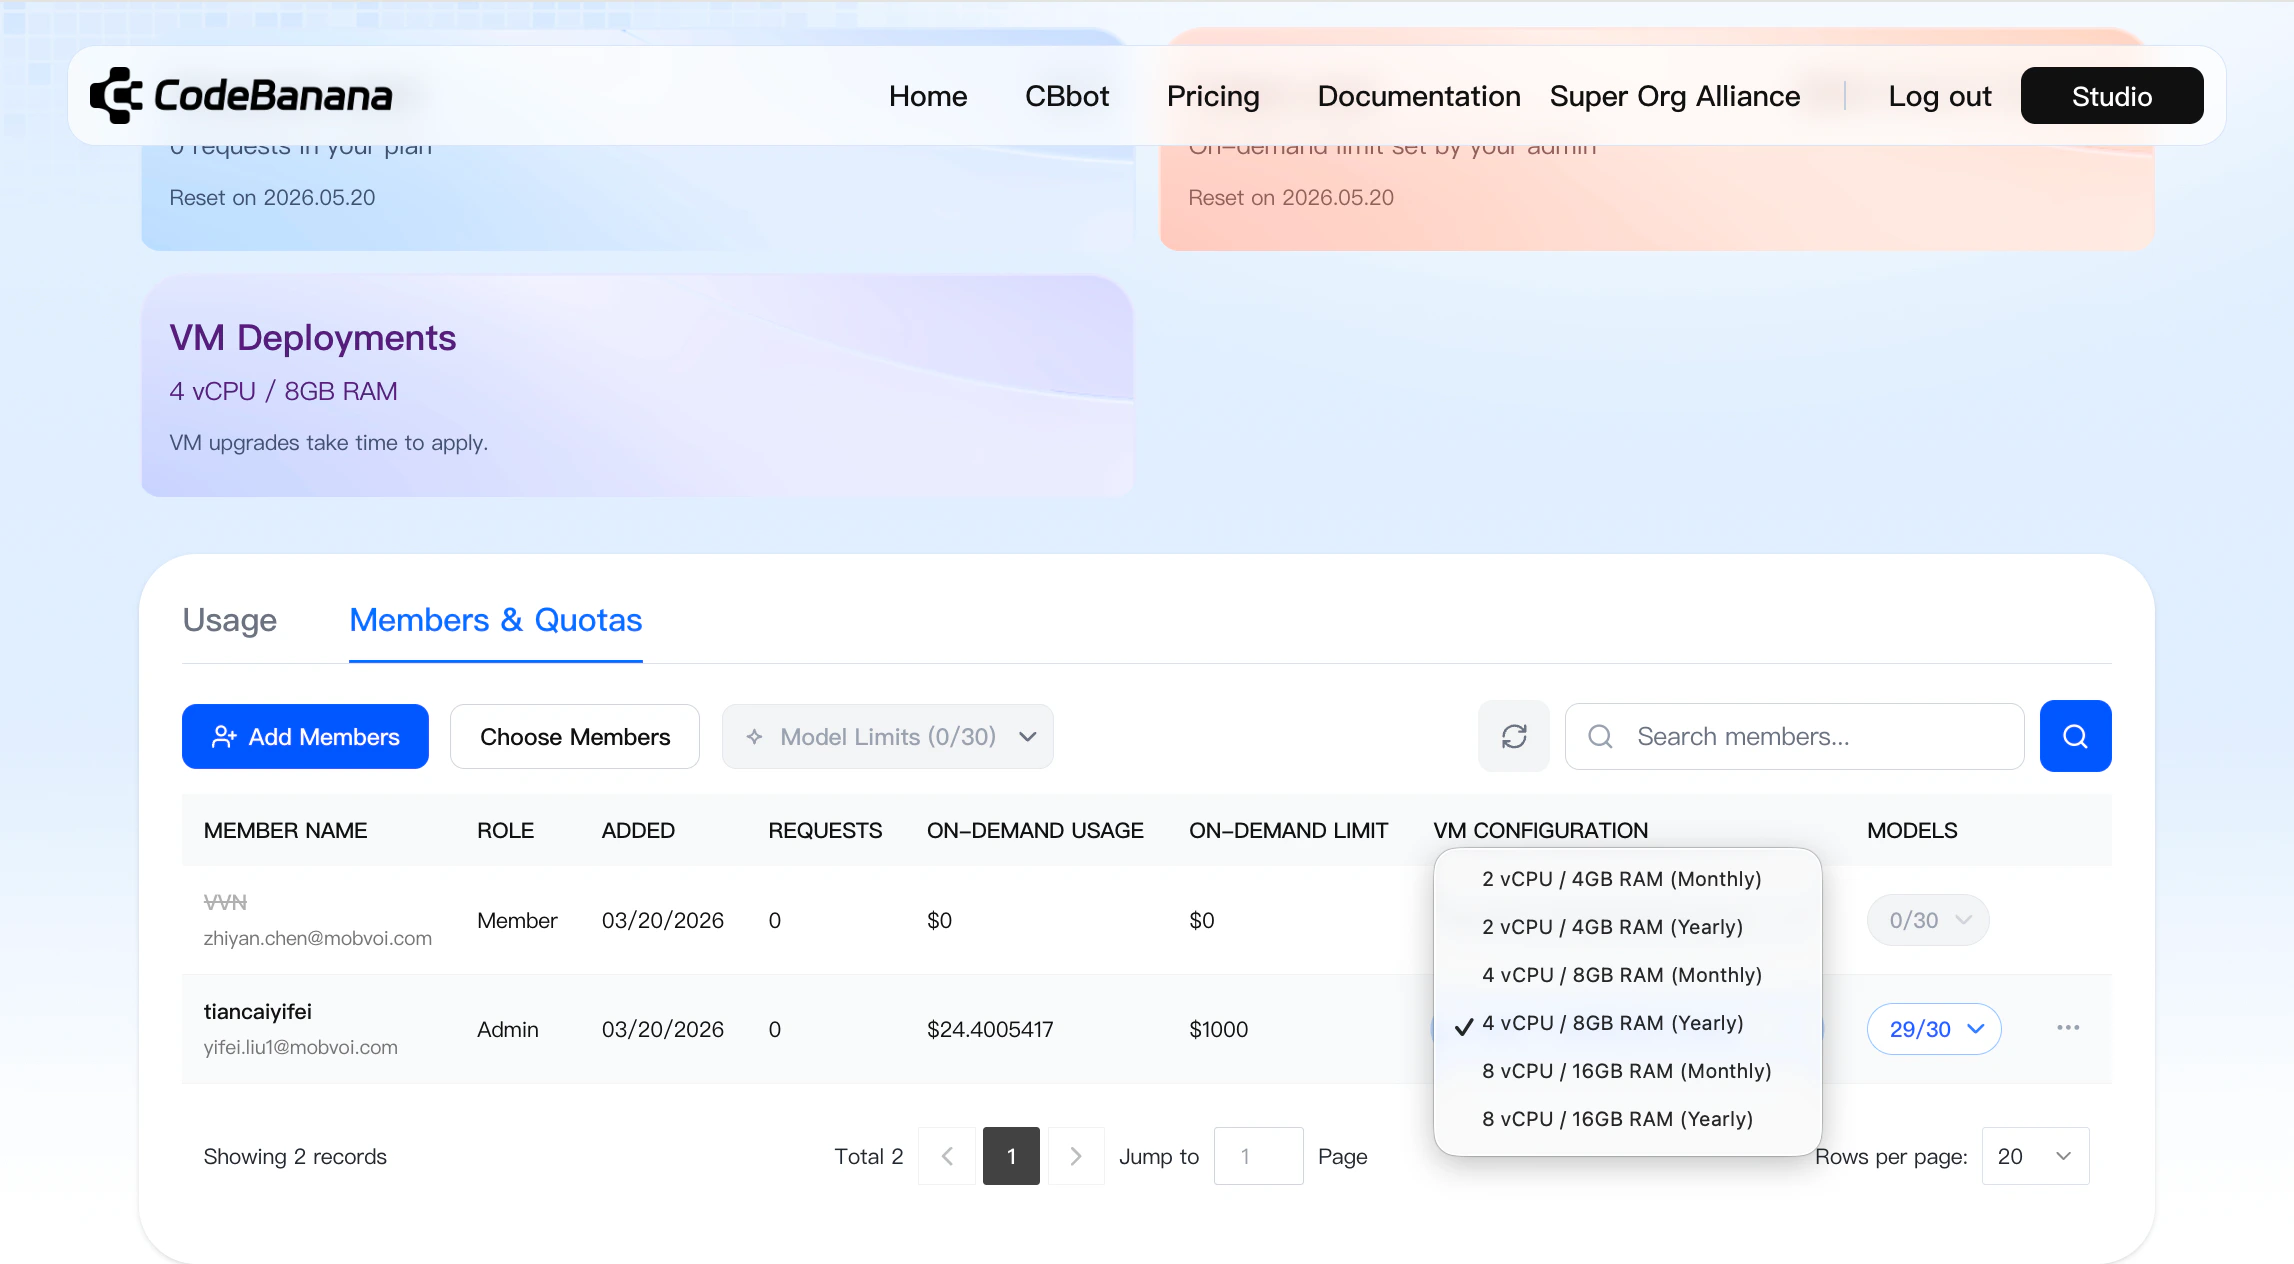
Task: Log out of the account
Action: point(1940,96)
